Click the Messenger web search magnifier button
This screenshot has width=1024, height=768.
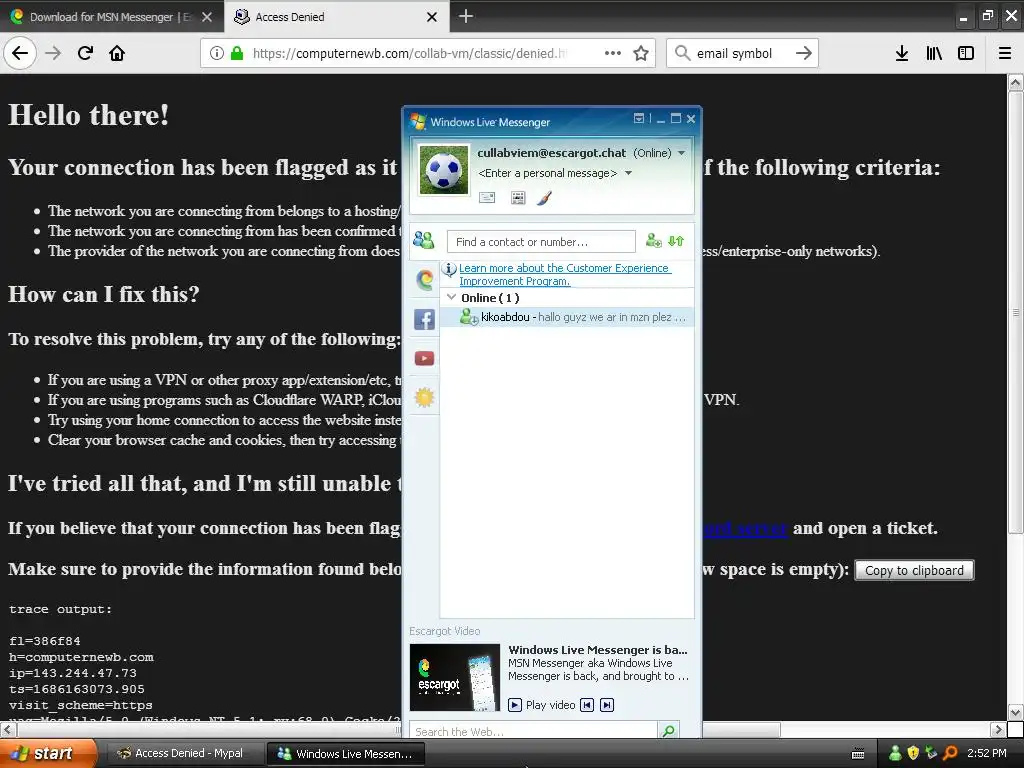pyautogui.click(x=669, y=731)
